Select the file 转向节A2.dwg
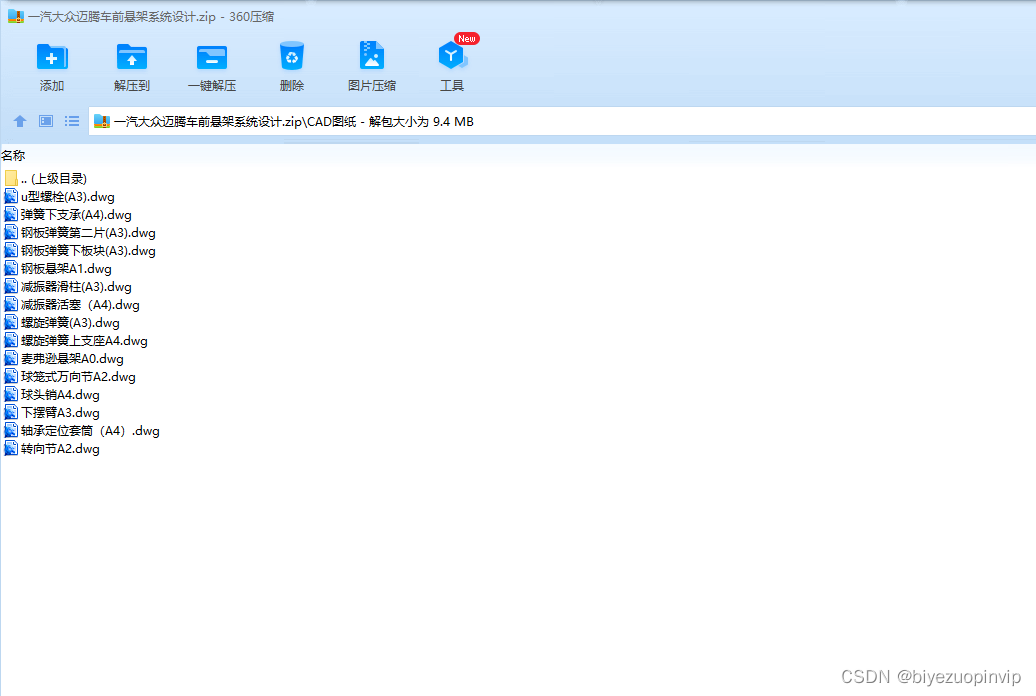This screenshot has height=696, width=1036. coord(60,449)
